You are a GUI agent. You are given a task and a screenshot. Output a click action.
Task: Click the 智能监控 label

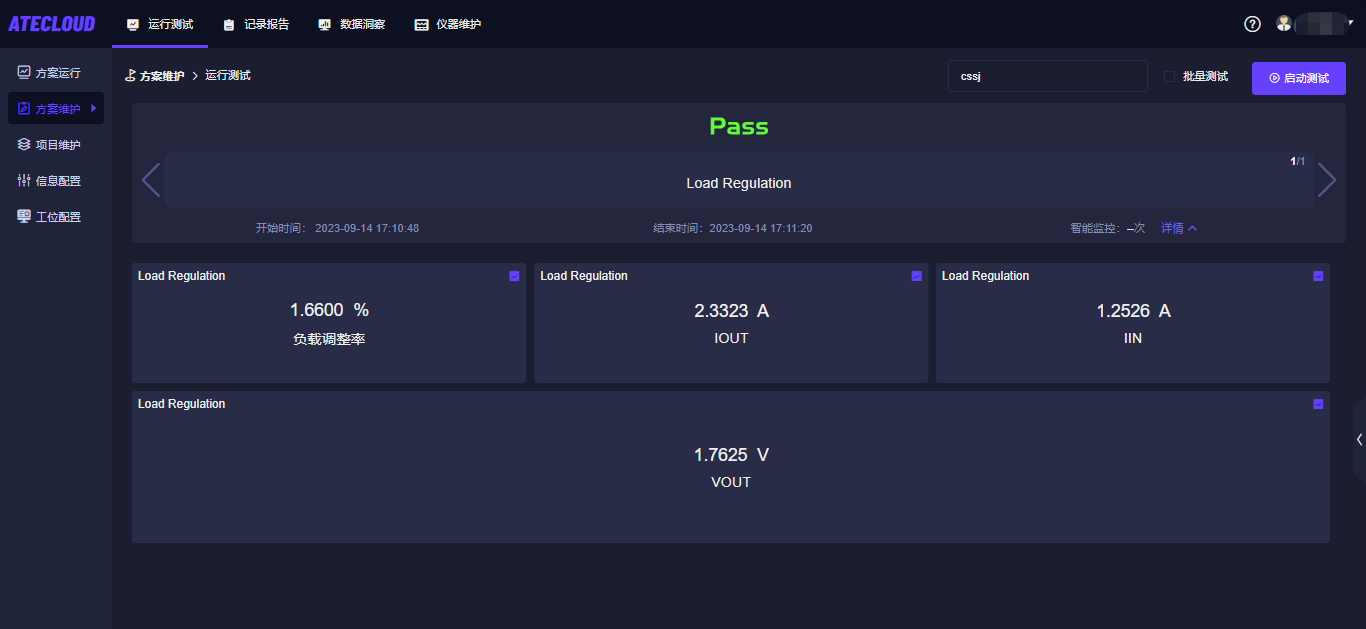(1095, 228)
